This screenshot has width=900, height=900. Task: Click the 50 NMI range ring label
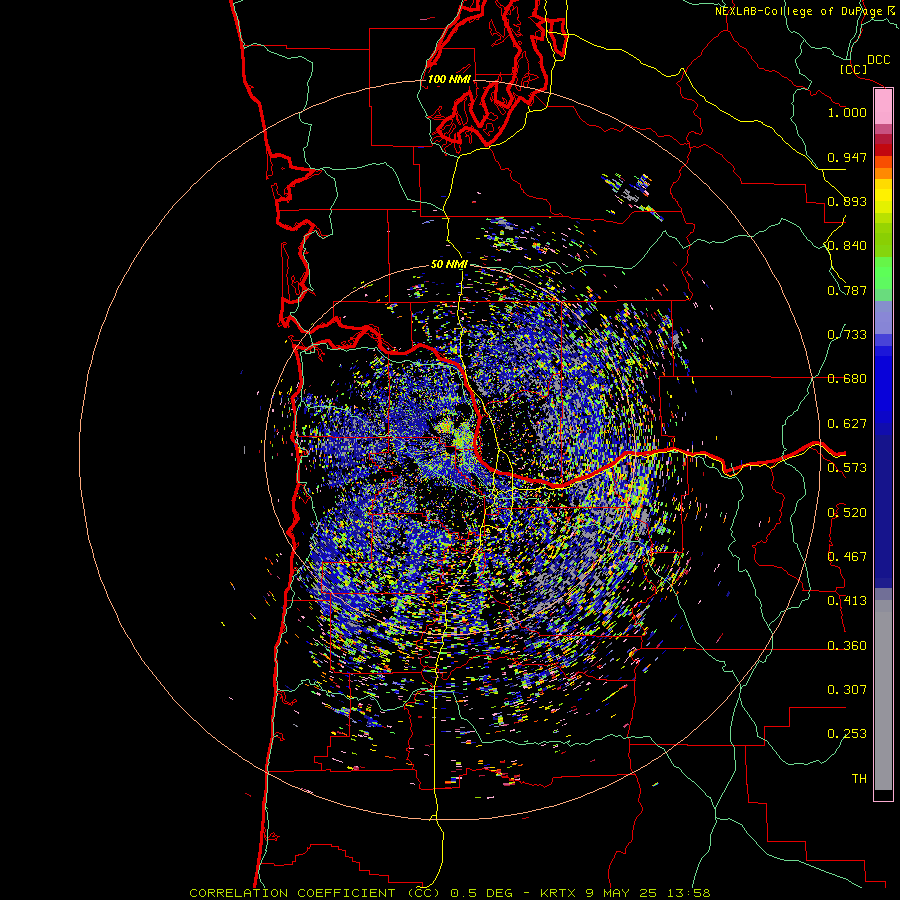[449, 264]
